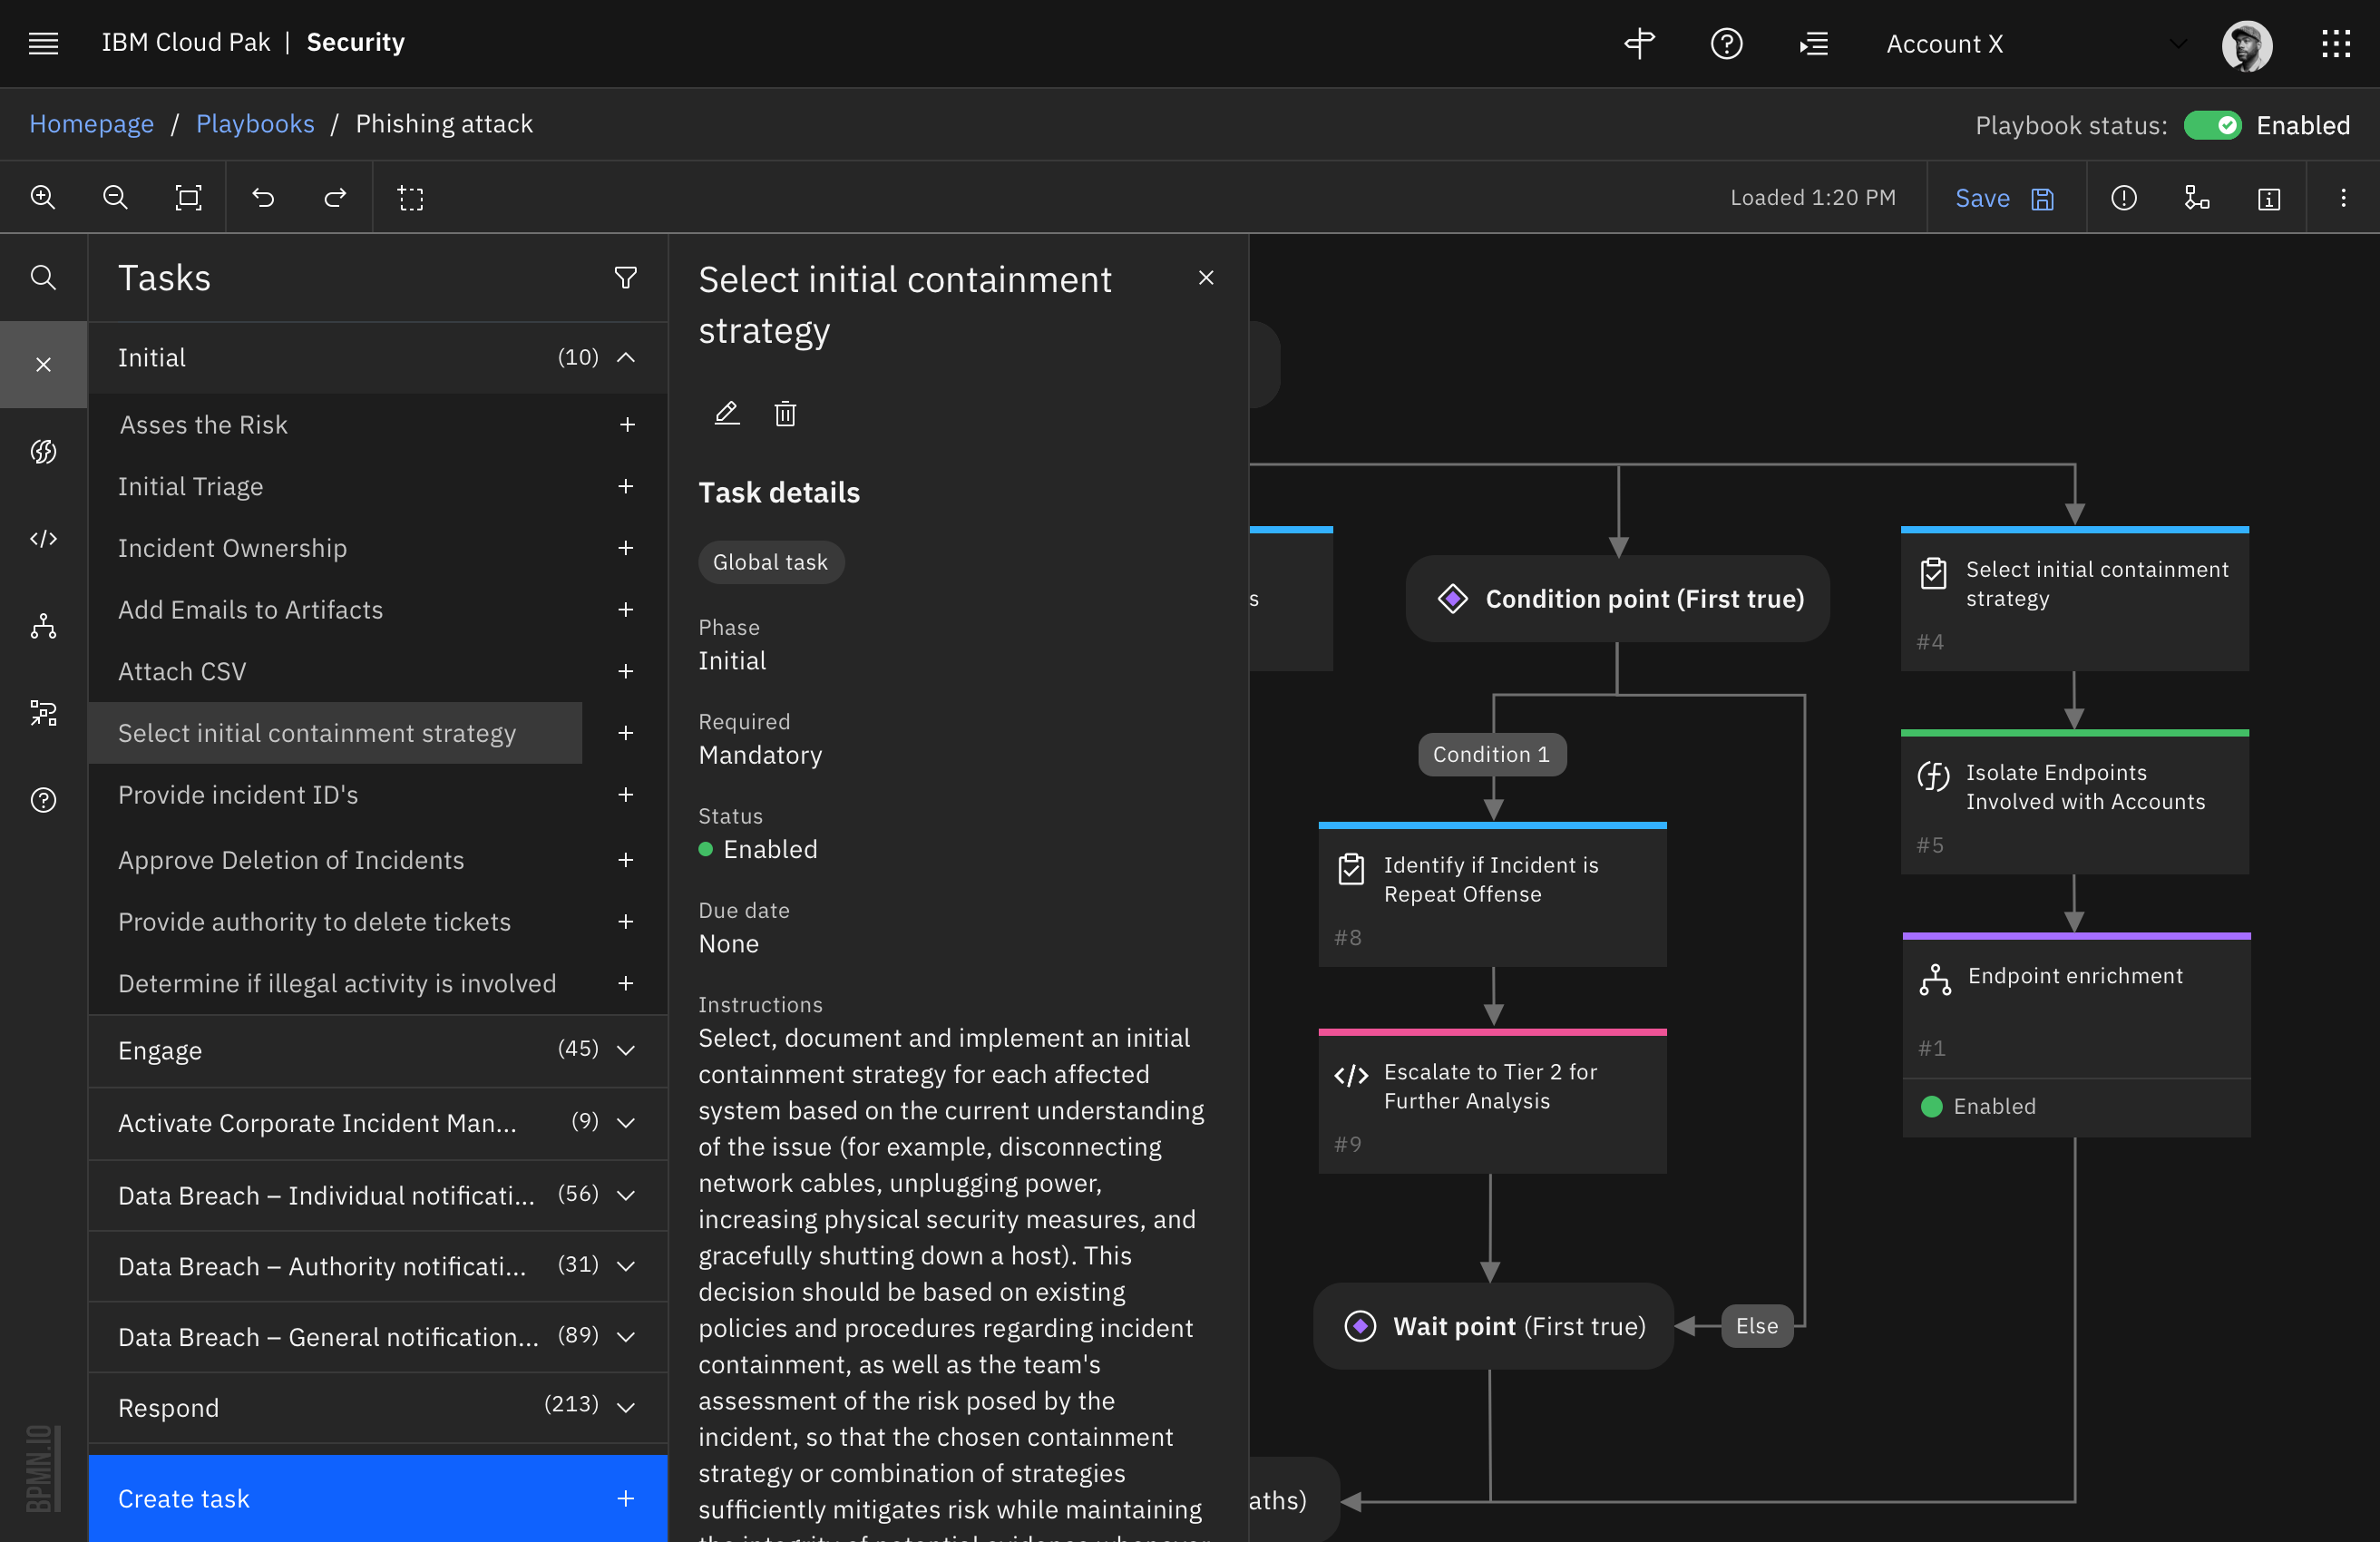Undo the last change
The image size is (2380, 1542).
tap(265, 197)
